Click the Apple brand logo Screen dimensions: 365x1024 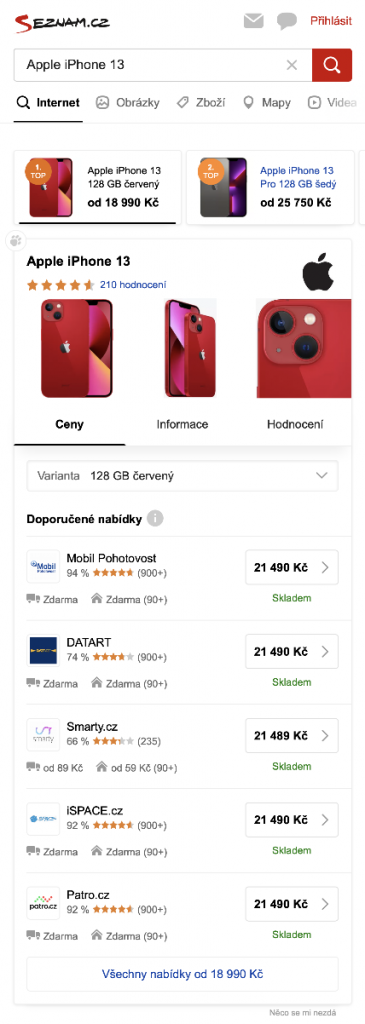[317, 273]
